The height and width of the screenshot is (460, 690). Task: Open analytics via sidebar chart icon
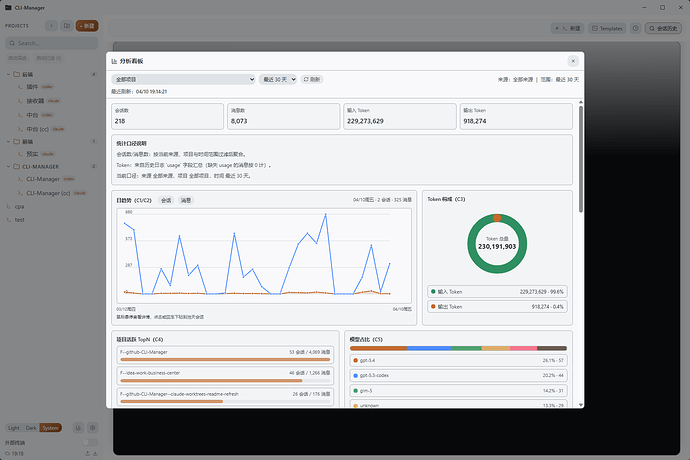point(78,427)
